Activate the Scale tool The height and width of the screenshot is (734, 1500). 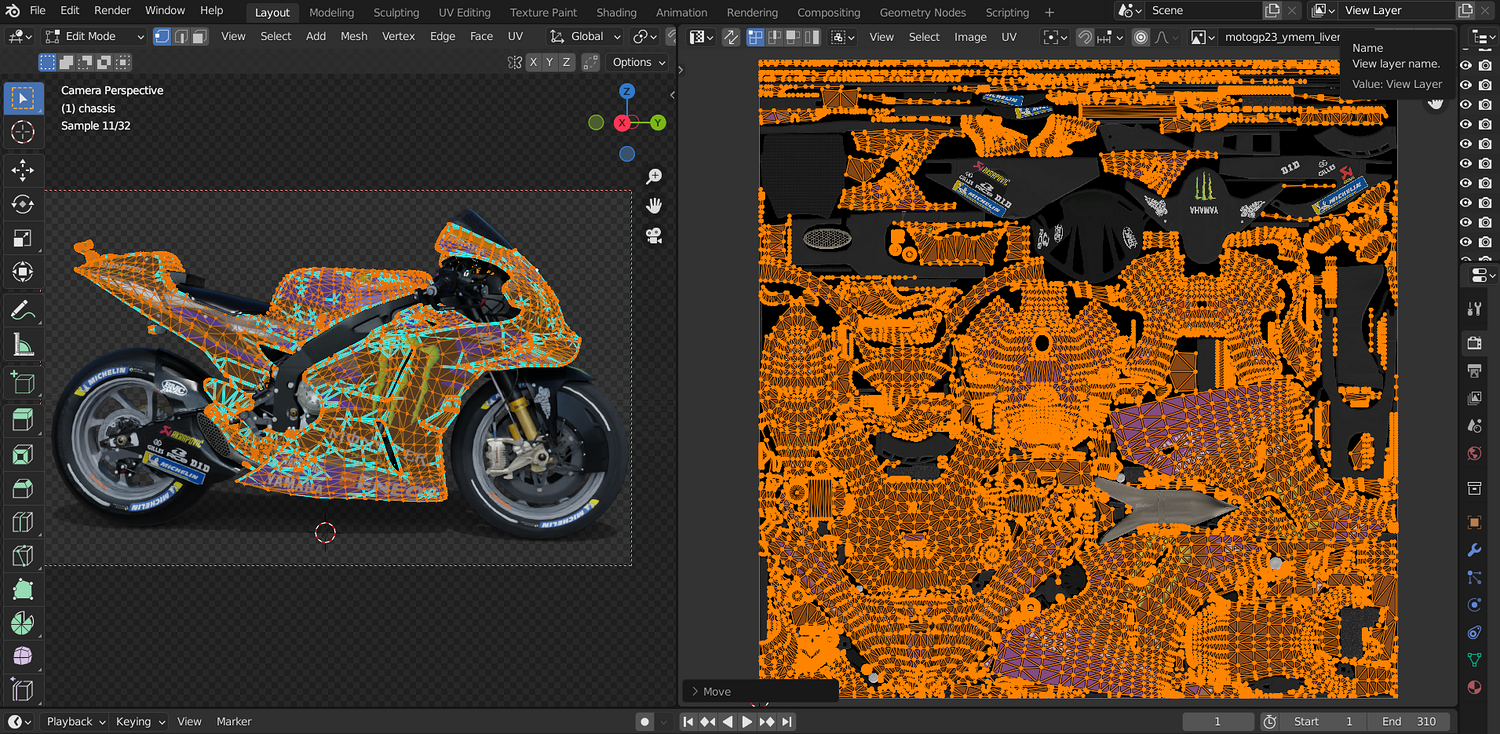[x=22, y=238]
